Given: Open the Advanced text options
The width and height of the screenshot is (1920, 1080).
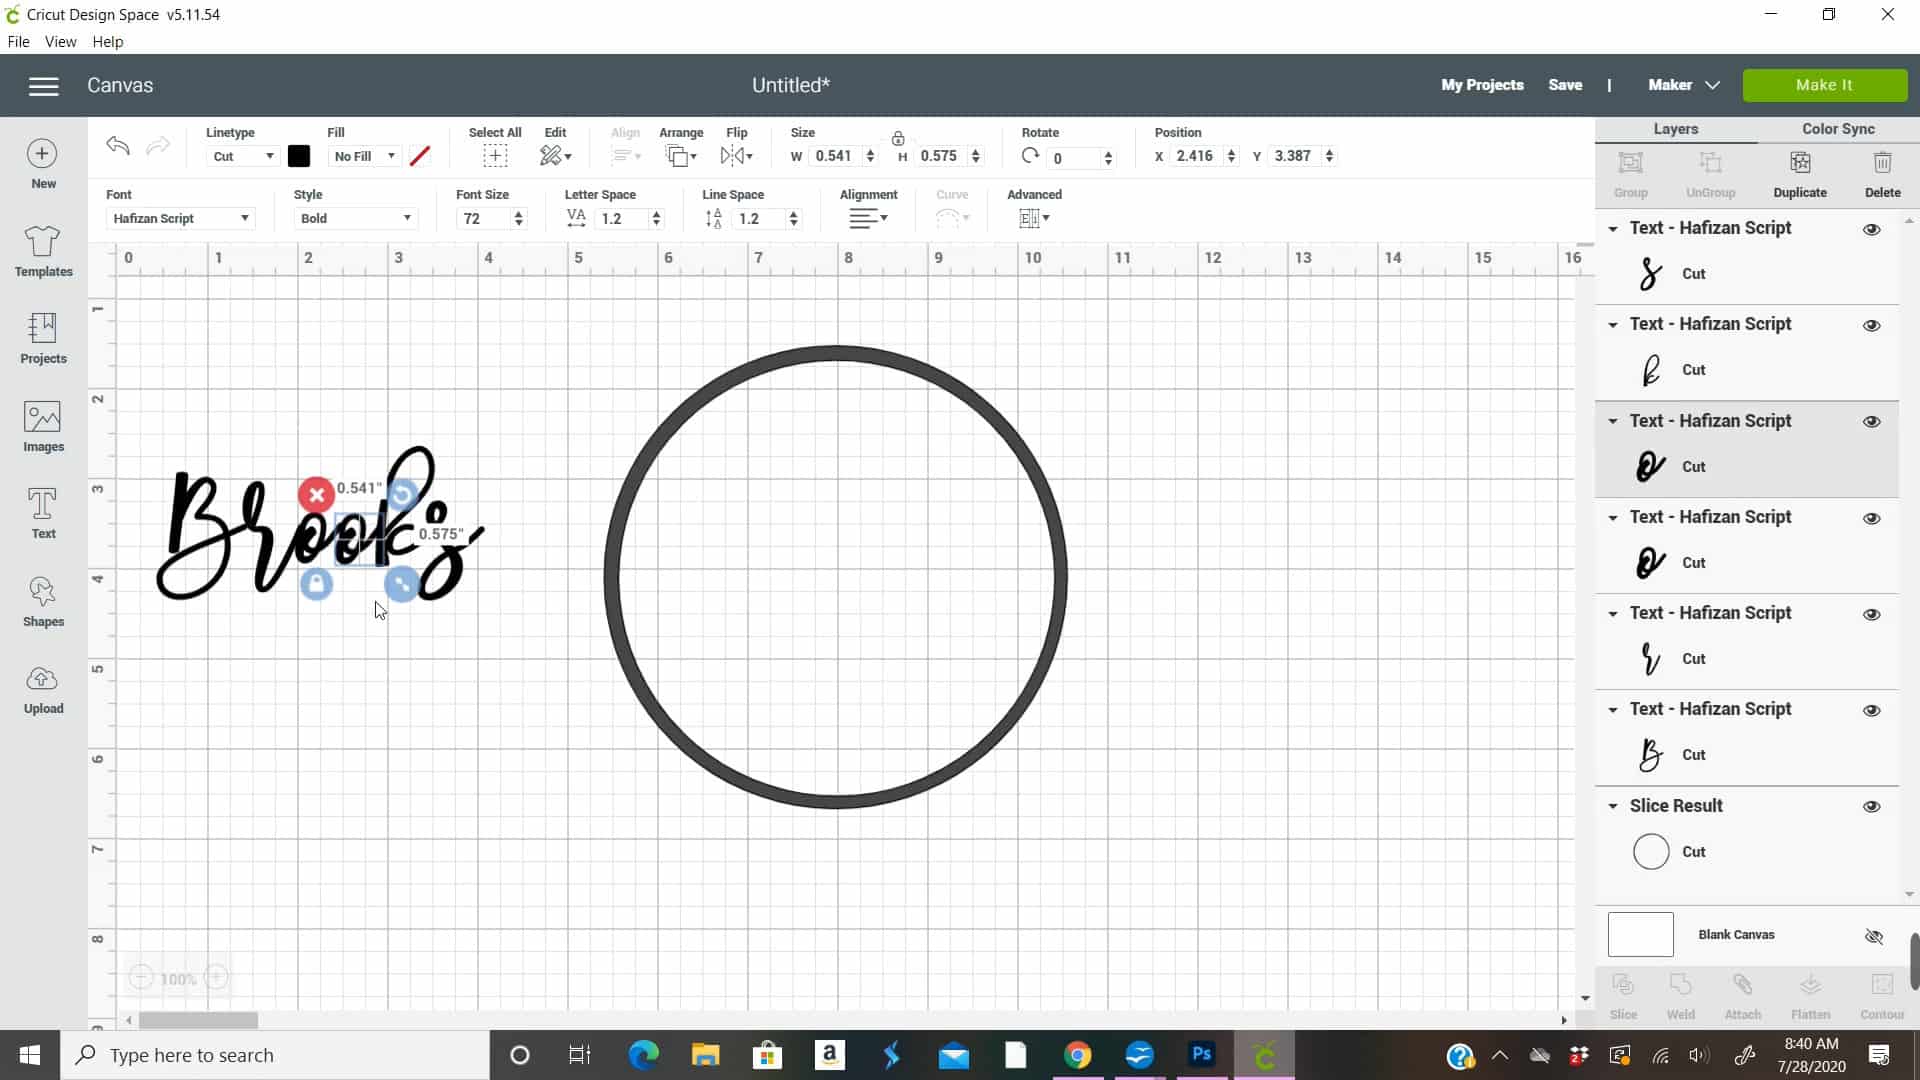Looking at the screenshot, I should [x=1034, y=218].
